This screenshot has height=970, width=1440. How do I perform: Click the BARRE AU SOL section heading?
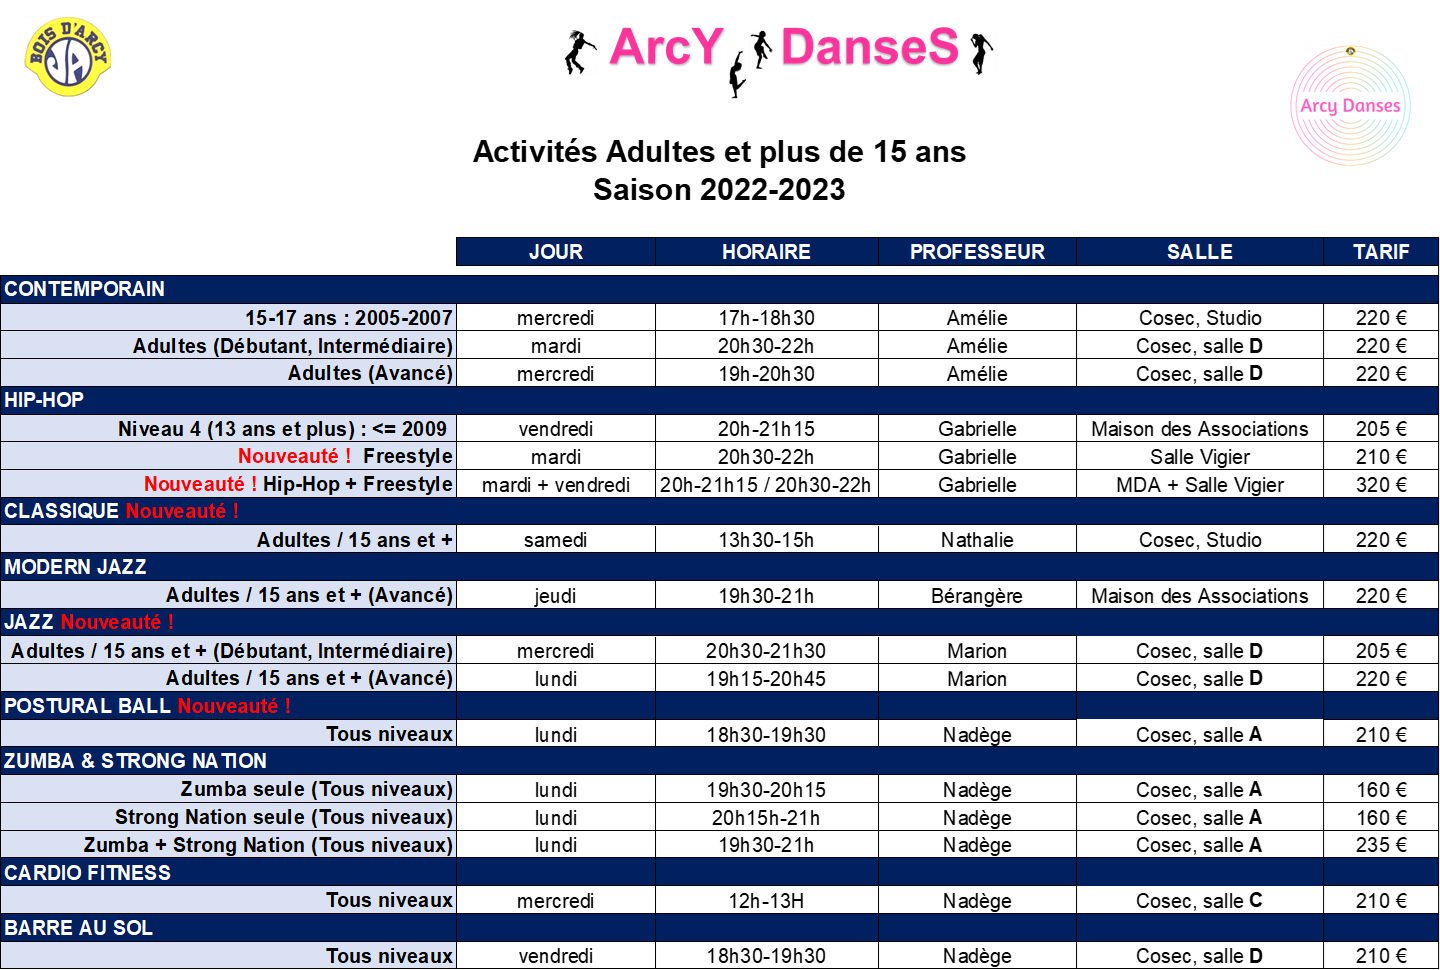pyautogui.click(x=79, y=928)
